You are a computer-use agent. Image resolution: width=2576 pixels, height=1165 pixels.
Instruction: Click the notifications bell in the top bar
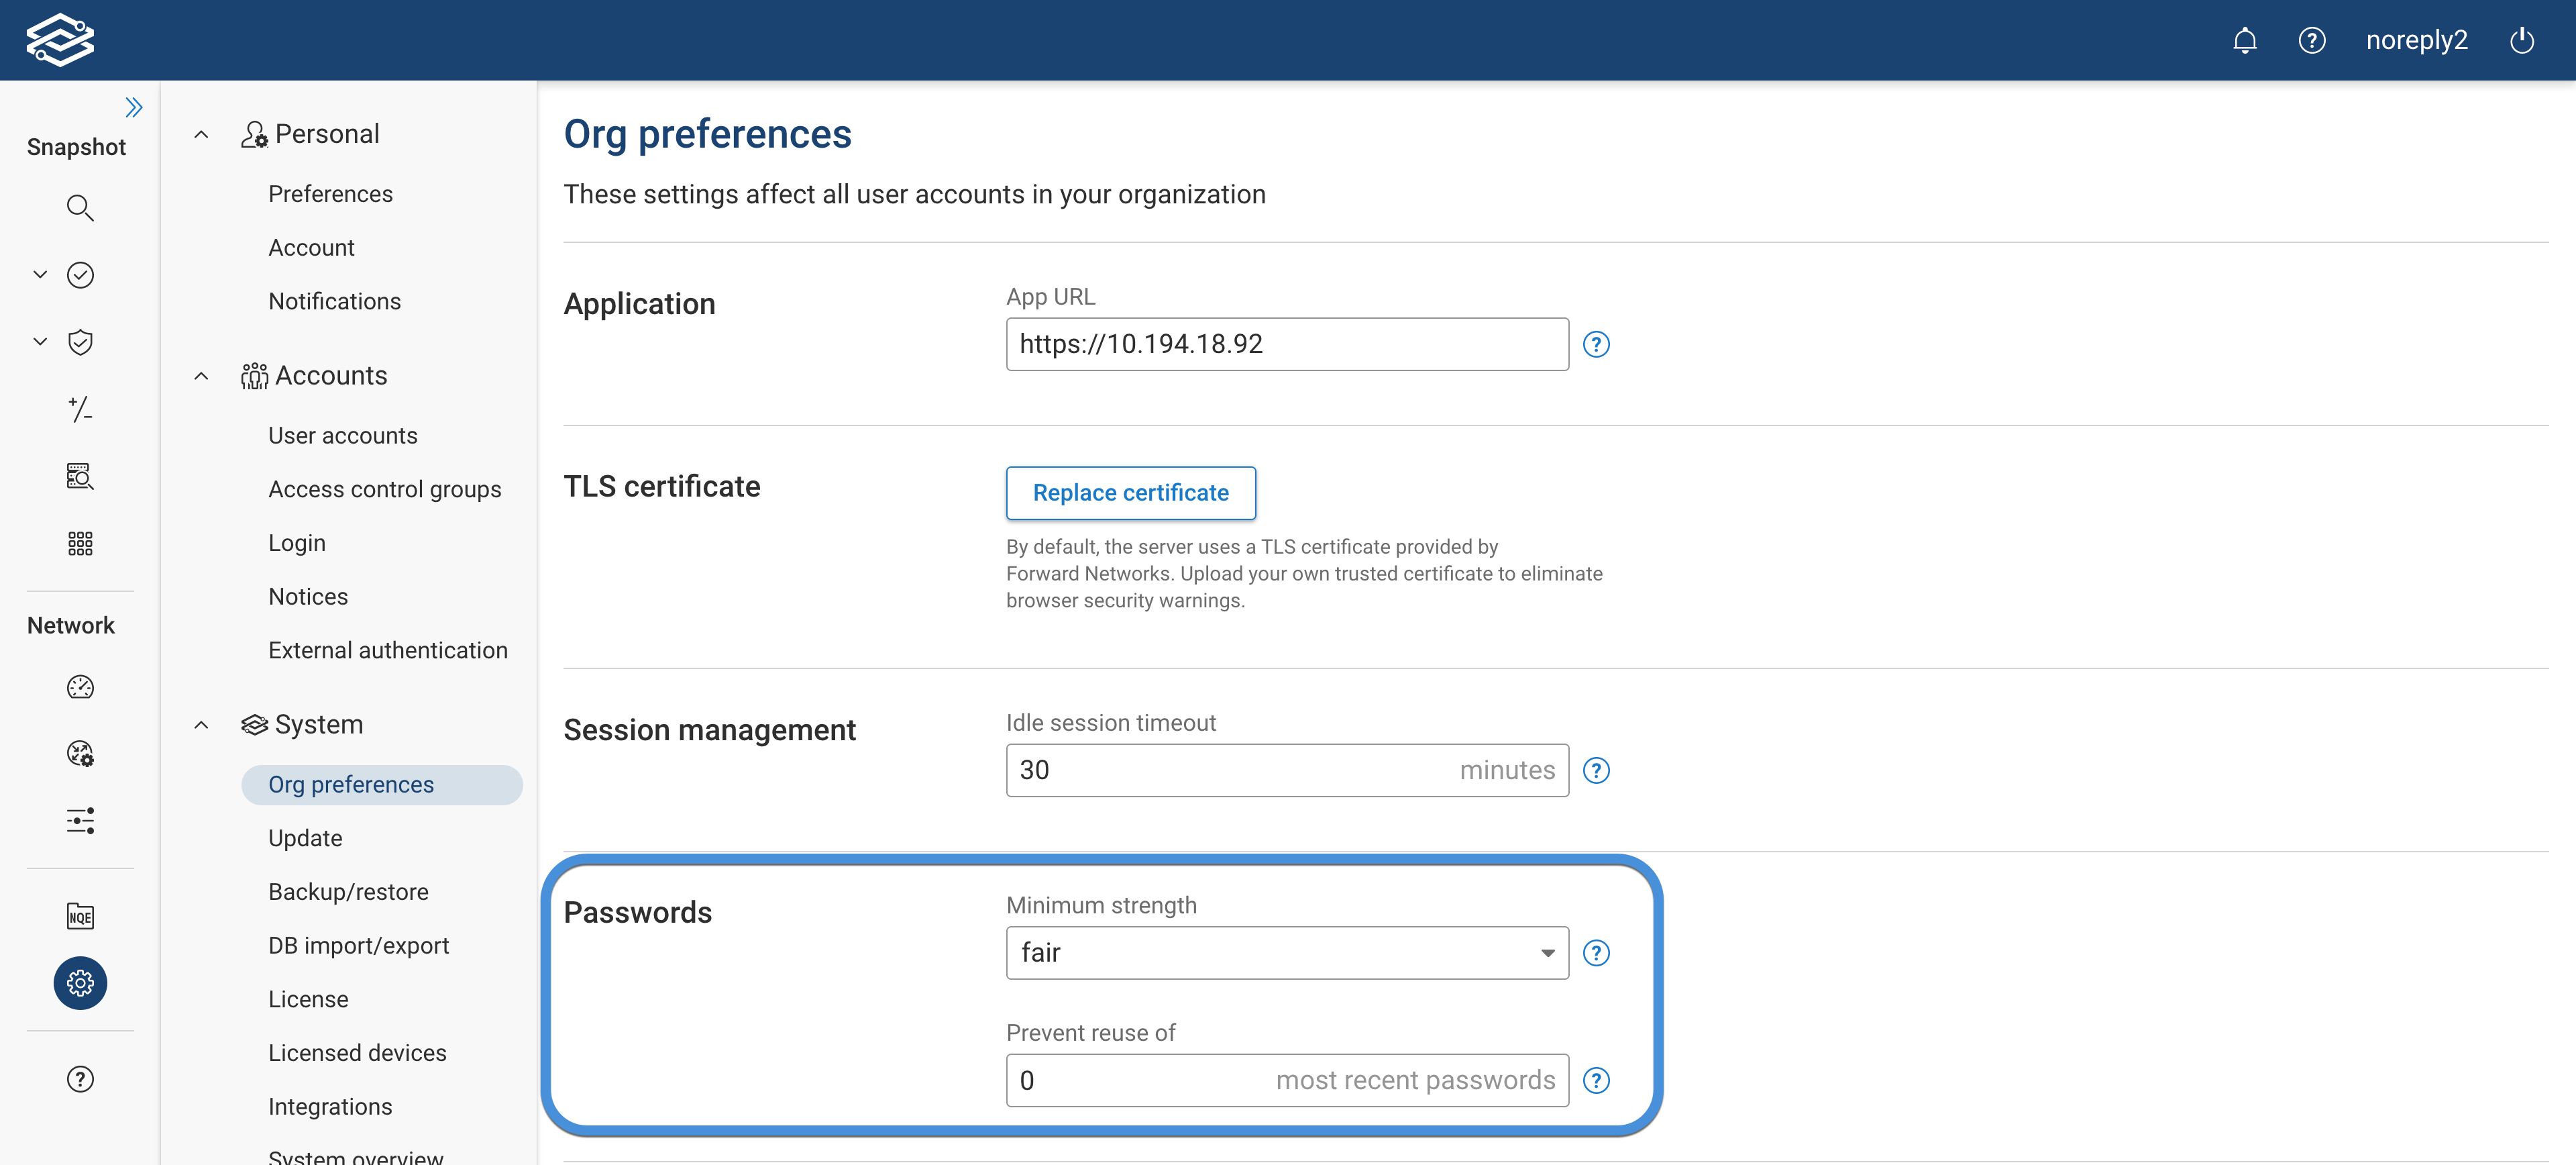(x=2245, y=40)
